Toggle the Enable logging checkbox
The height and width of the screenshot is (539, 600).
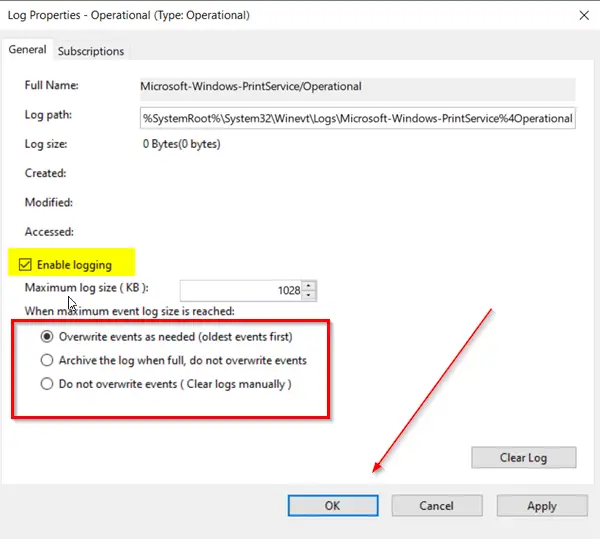coord(25,265)
